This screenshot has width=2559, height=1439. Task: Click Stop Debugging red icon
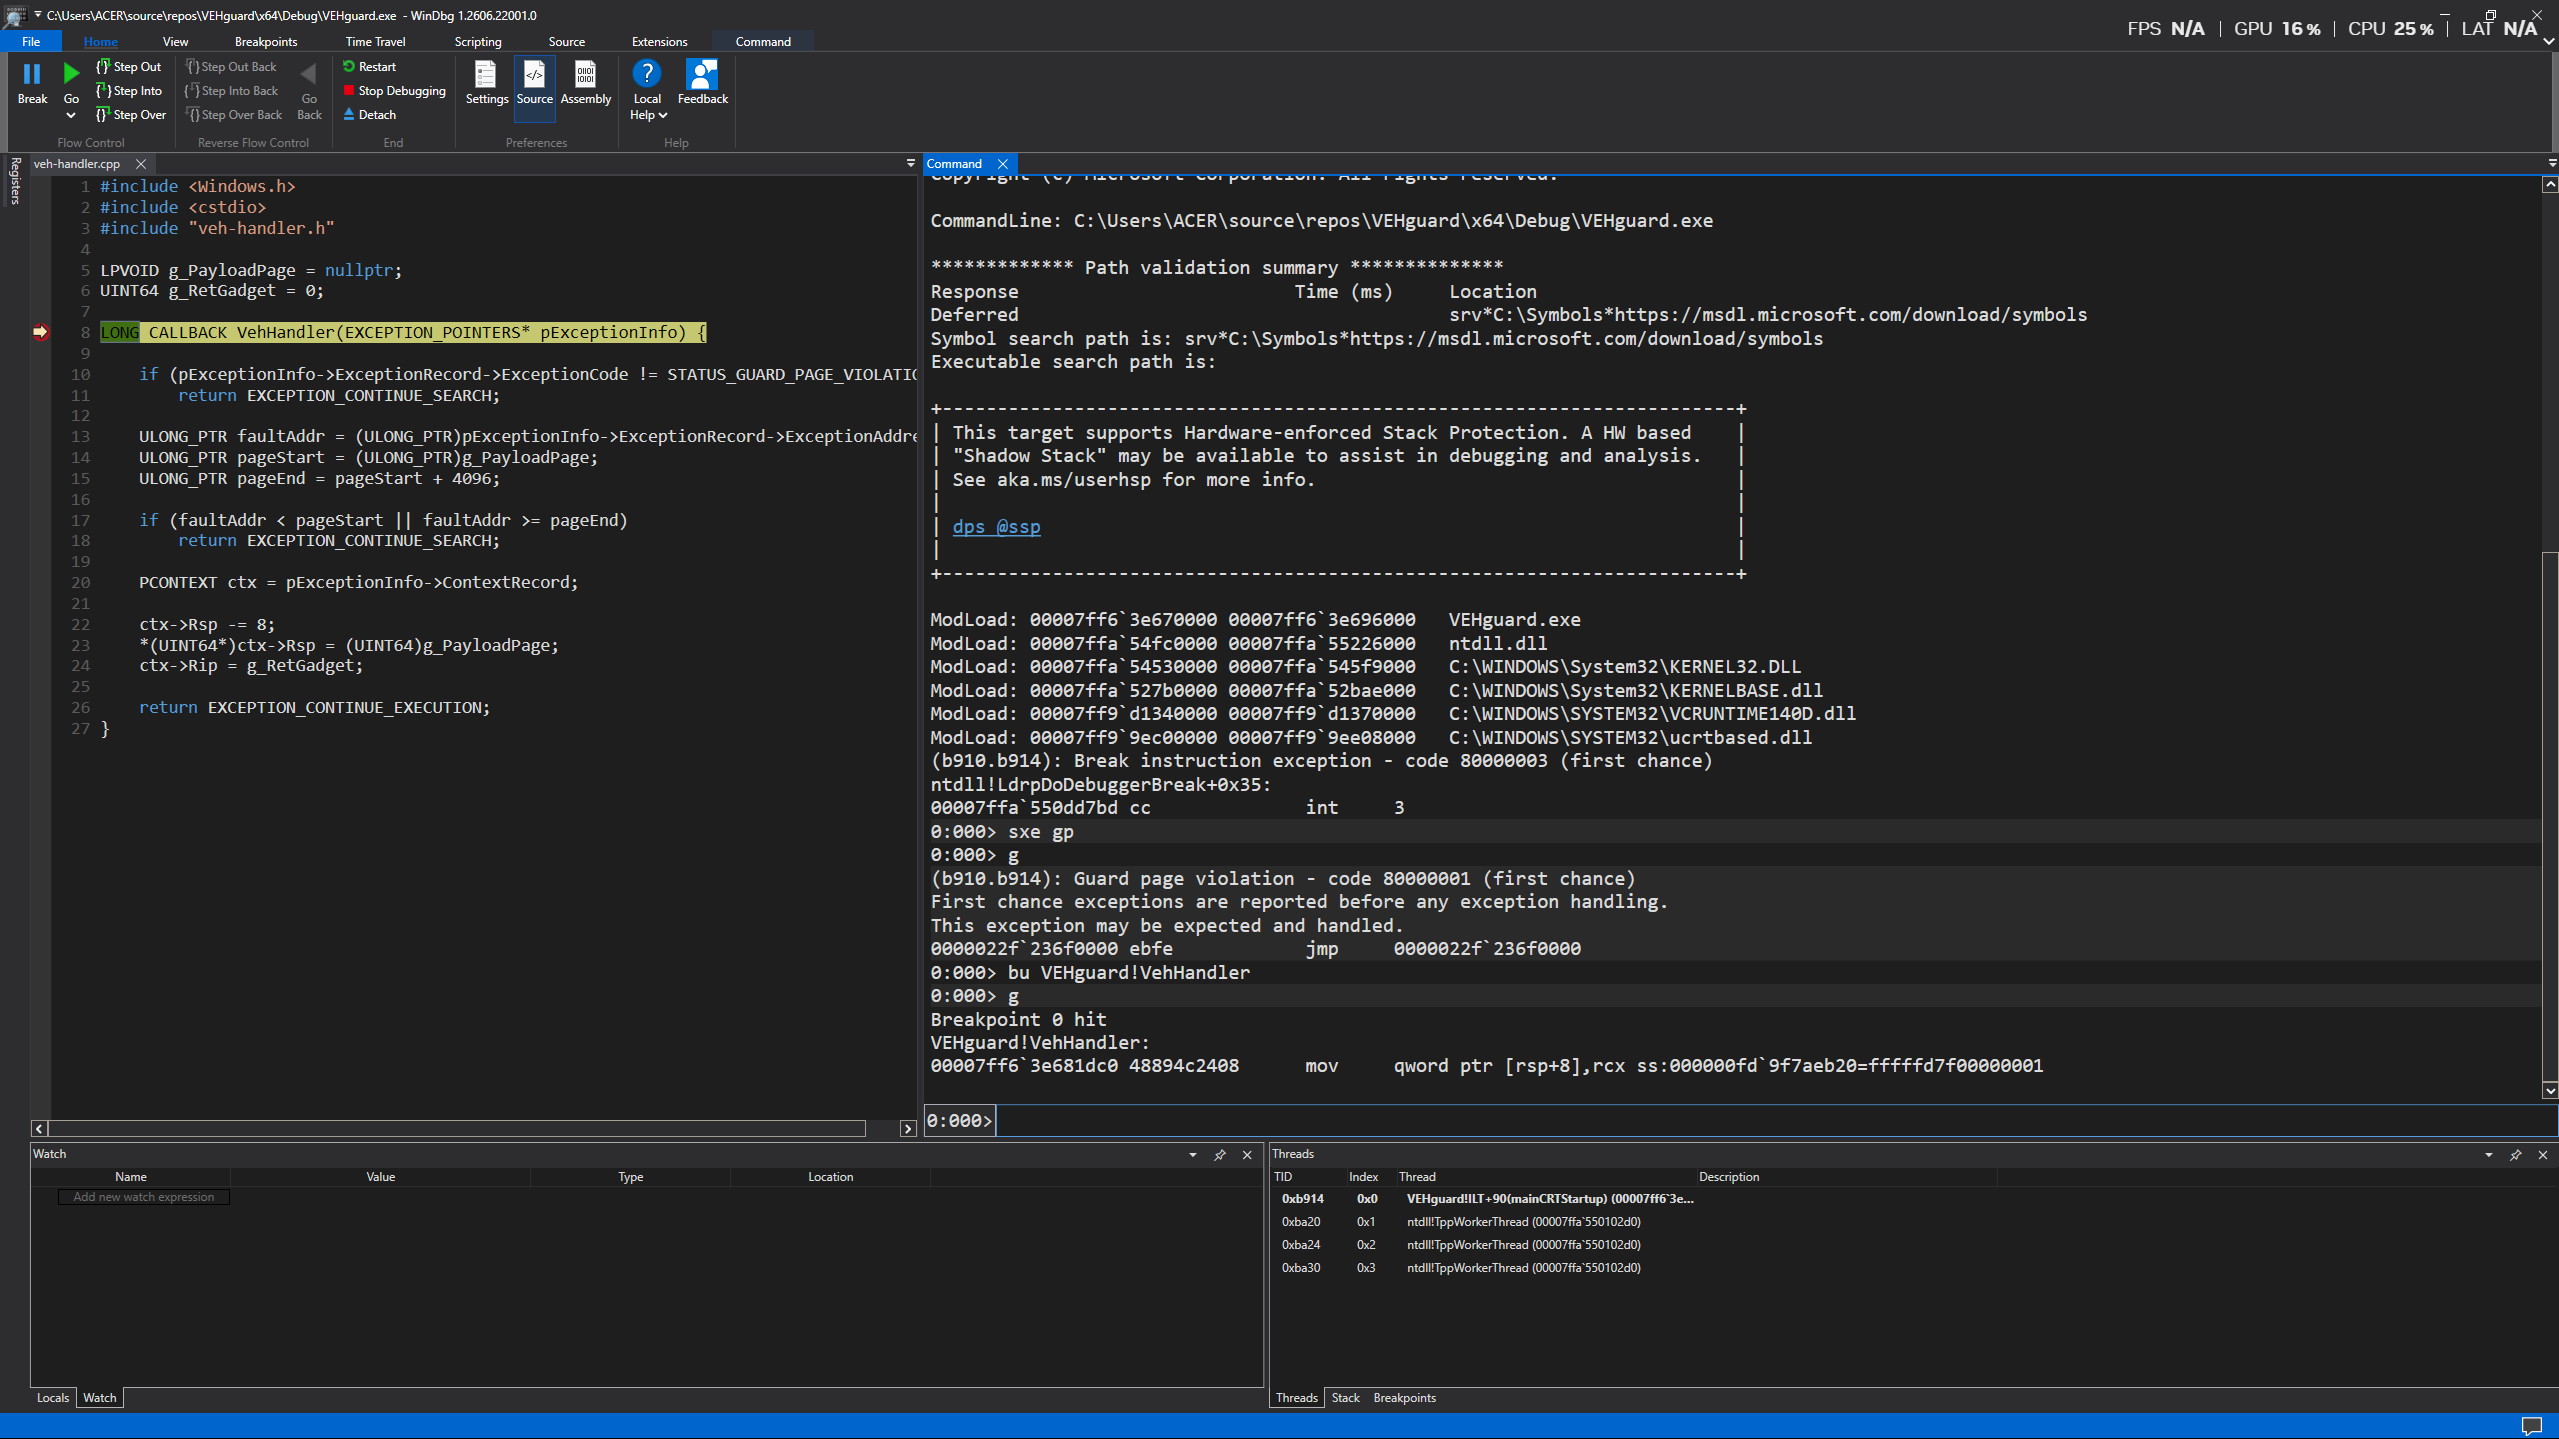pyautogui.click(x=349, y=91)
